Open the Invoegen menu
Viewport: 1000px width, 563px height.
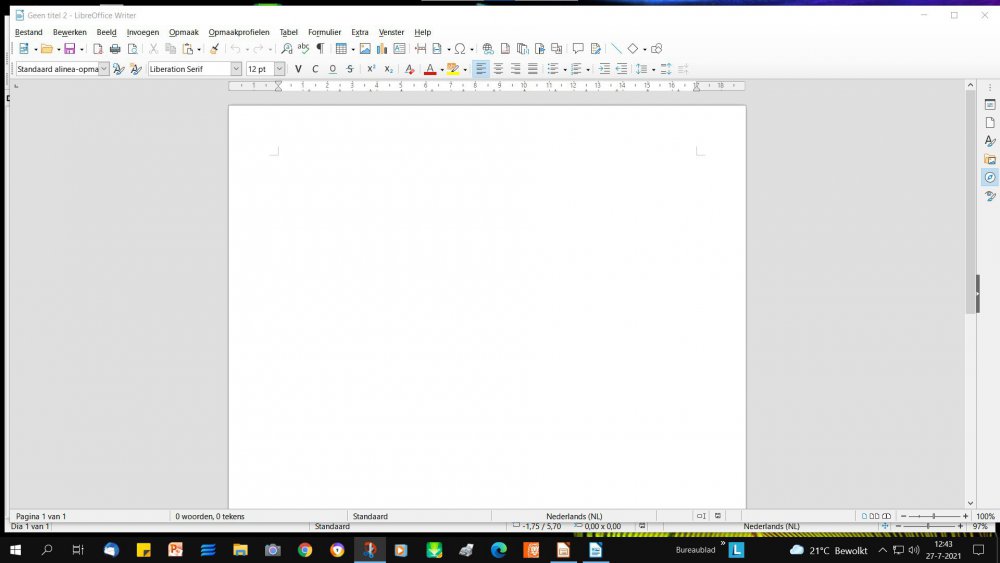tap(142, 32)
